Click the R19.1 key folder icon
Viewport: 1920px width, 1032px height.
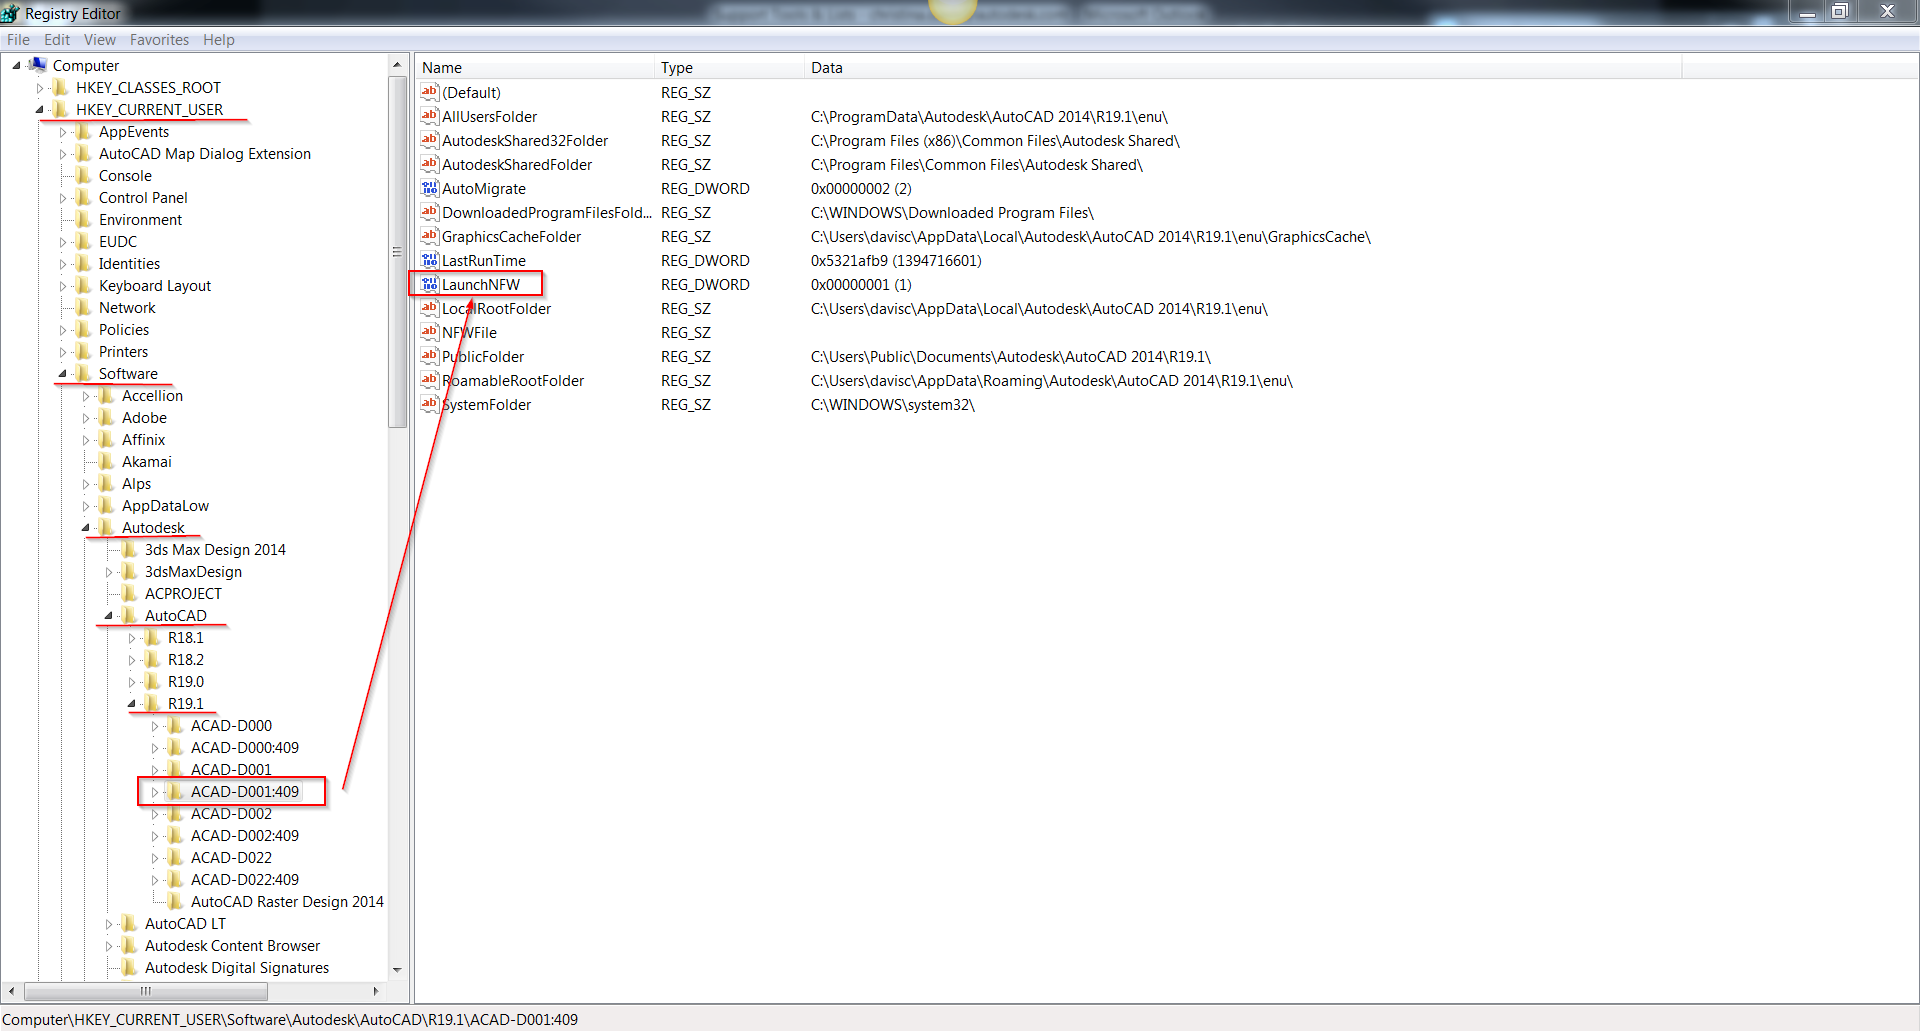[x=153, y=703]
